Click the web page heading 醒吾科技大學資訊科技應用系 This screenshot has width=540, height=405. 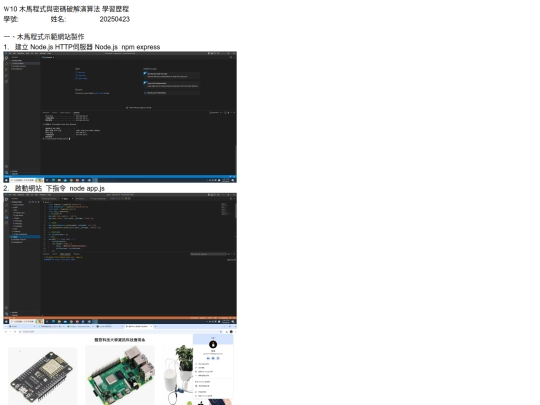(x=120, y=340)
